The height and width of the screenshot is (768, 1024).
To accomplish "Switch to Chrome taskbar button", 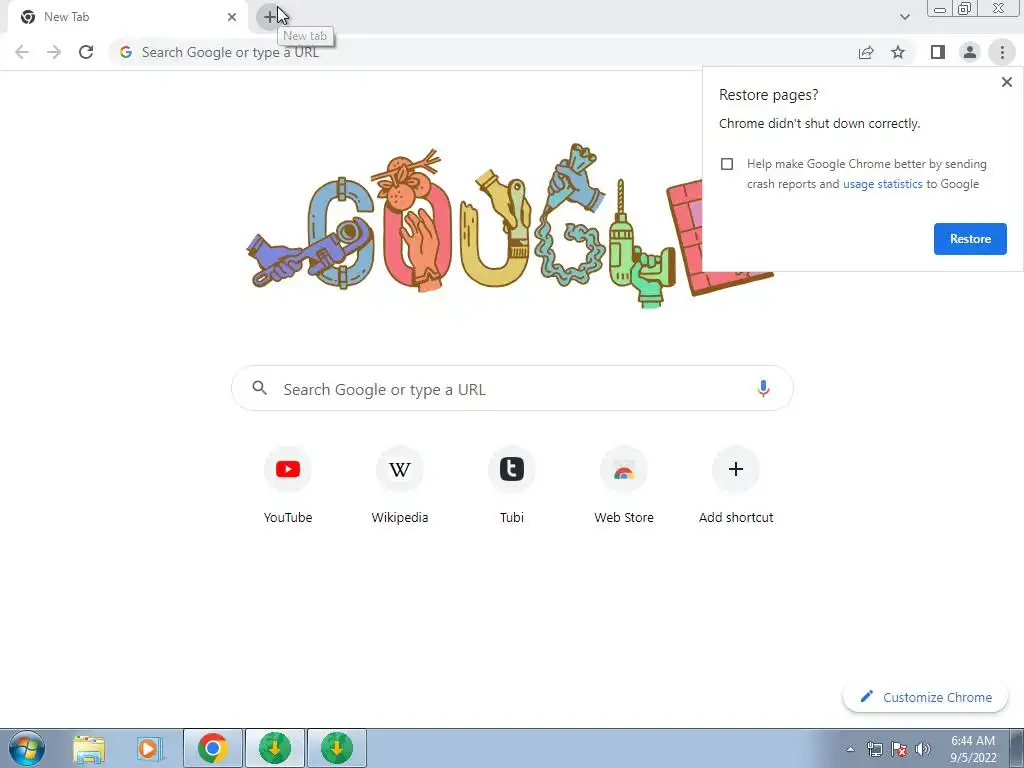I will point(213,748).
